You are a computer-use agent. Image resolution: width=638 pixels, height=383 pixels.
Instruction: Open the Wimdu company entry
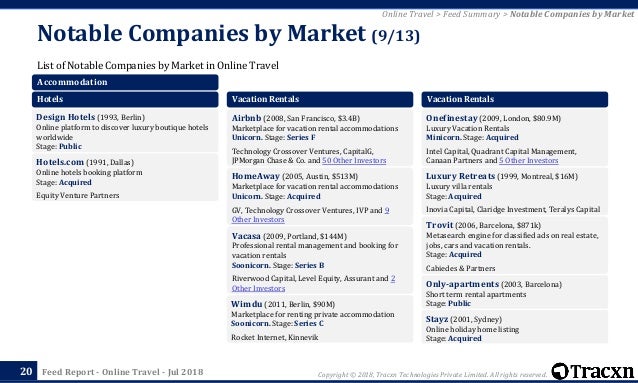[247, 304]
